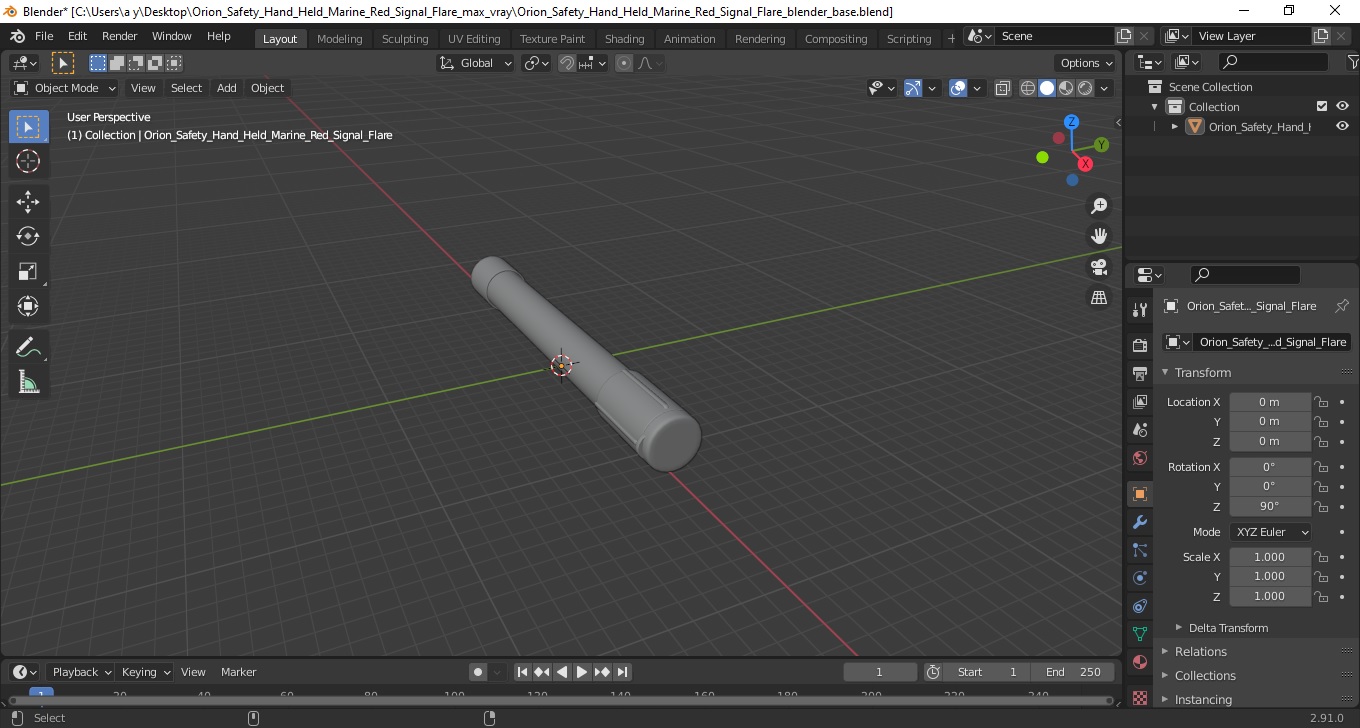The height and width of the screenshot is (728, 1360).
Task: Open the View Layer properties tab
Action: point(1140,401)
